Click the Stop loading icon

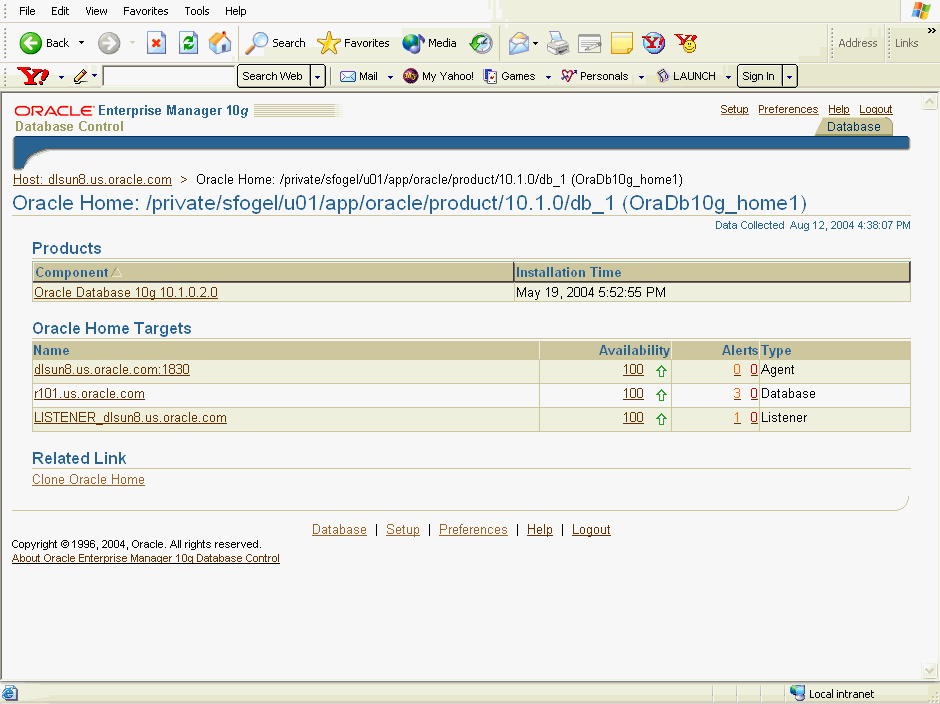(156, 43)
